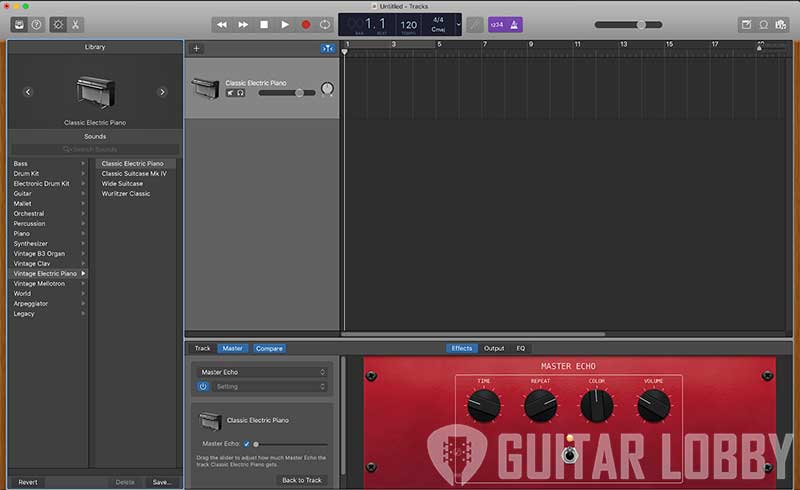Image resolution: width=800 pixels, height=490 pixels.
Task: Toggle the Cycle loop mode
Action: pos(325,24)
